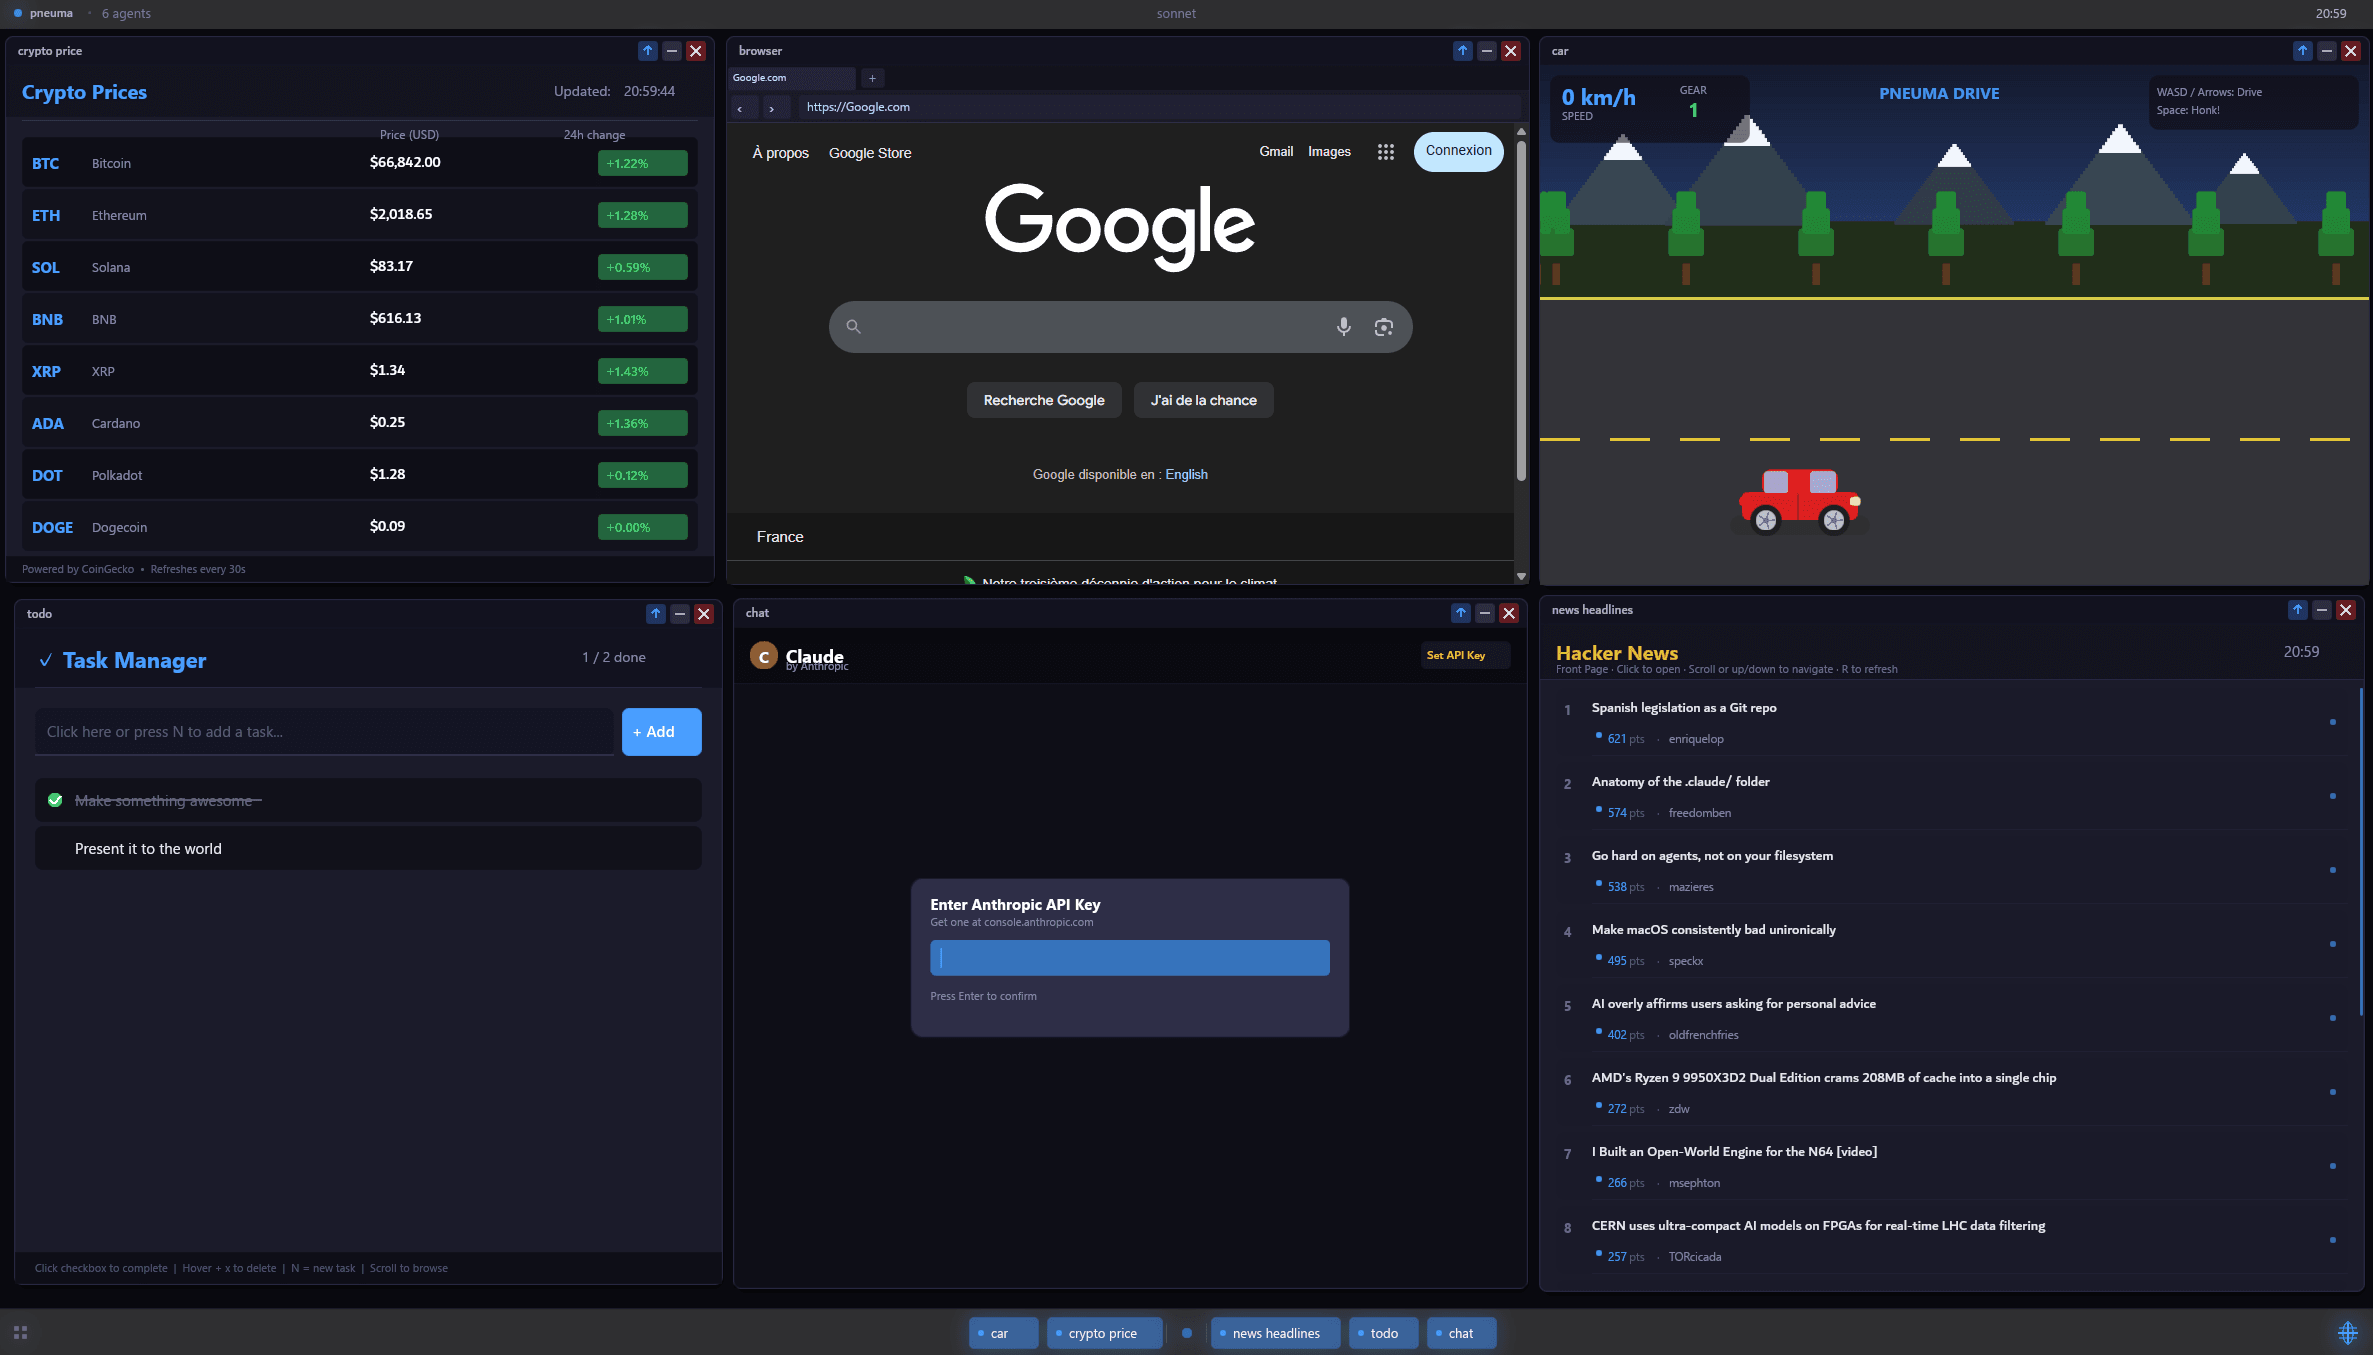The height and width of the screenshot is (1355, 2373).
Task: Open Google Store from the top menu
Action: pos(869,152)
